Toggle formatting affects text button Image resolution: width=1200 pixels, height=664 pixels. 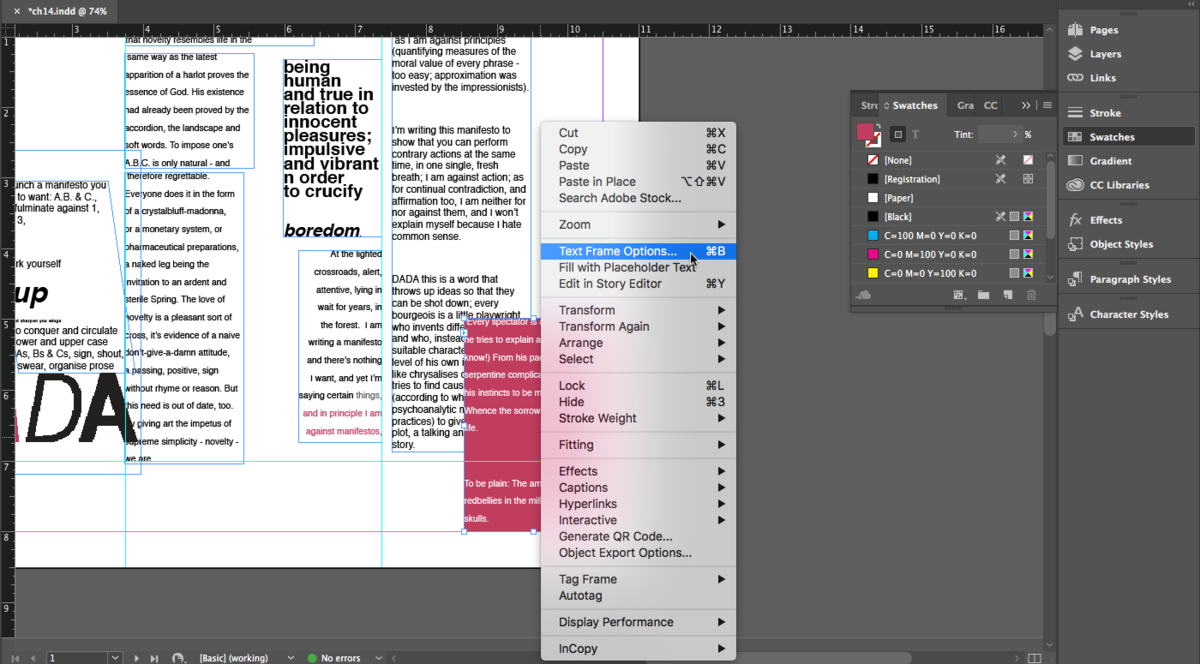(x=915, y=135)
